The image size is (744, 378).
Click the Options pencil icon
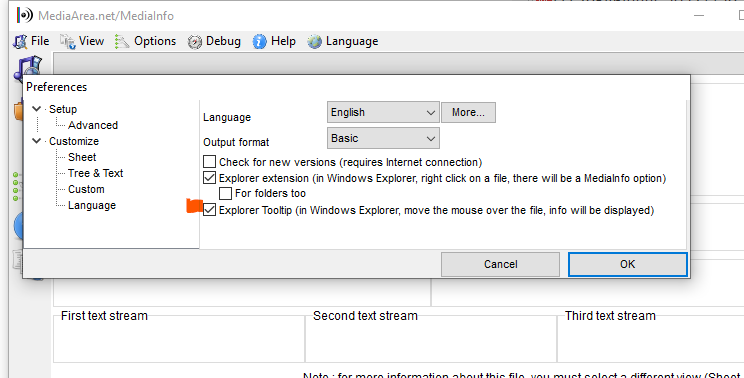122,42
